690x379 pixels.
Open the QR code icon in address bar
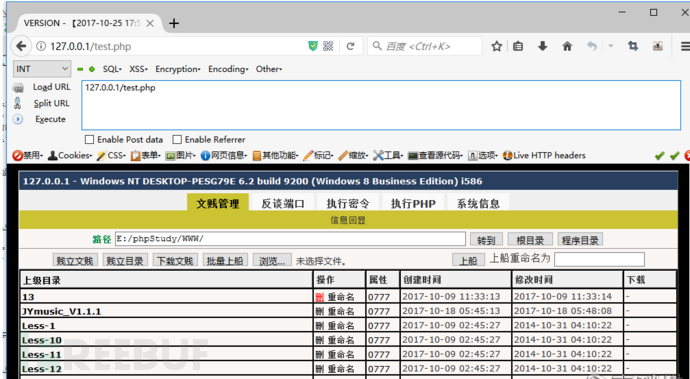[328, 46]
